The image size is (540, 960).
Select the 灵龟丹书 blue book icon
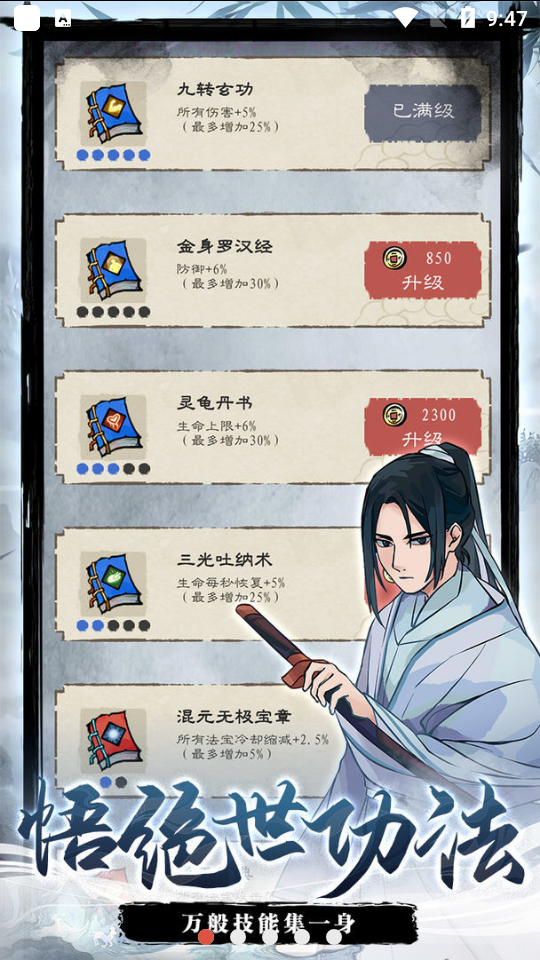[x=113, y=427]
